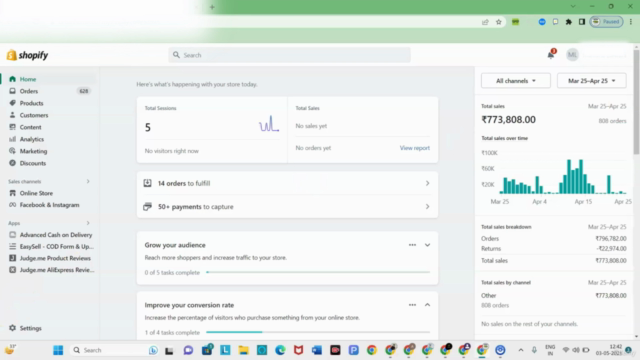Image resolution: width=640 pixels, height=360 pixels.
Task: Click the Total Sessions sparkline graph
Action: (x=269, y=124)
